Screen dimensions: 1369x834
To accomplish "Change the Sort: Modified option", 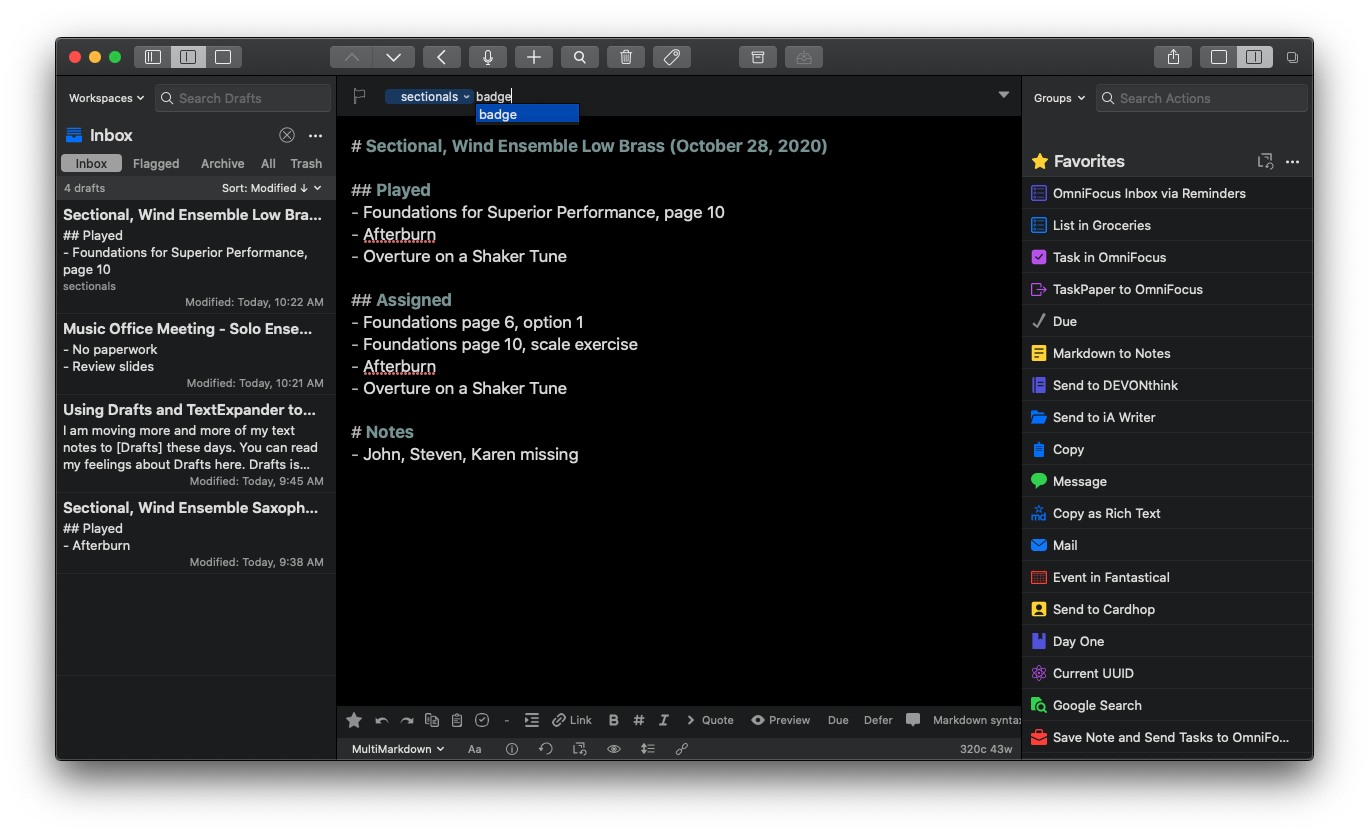I will pos(272,188).
